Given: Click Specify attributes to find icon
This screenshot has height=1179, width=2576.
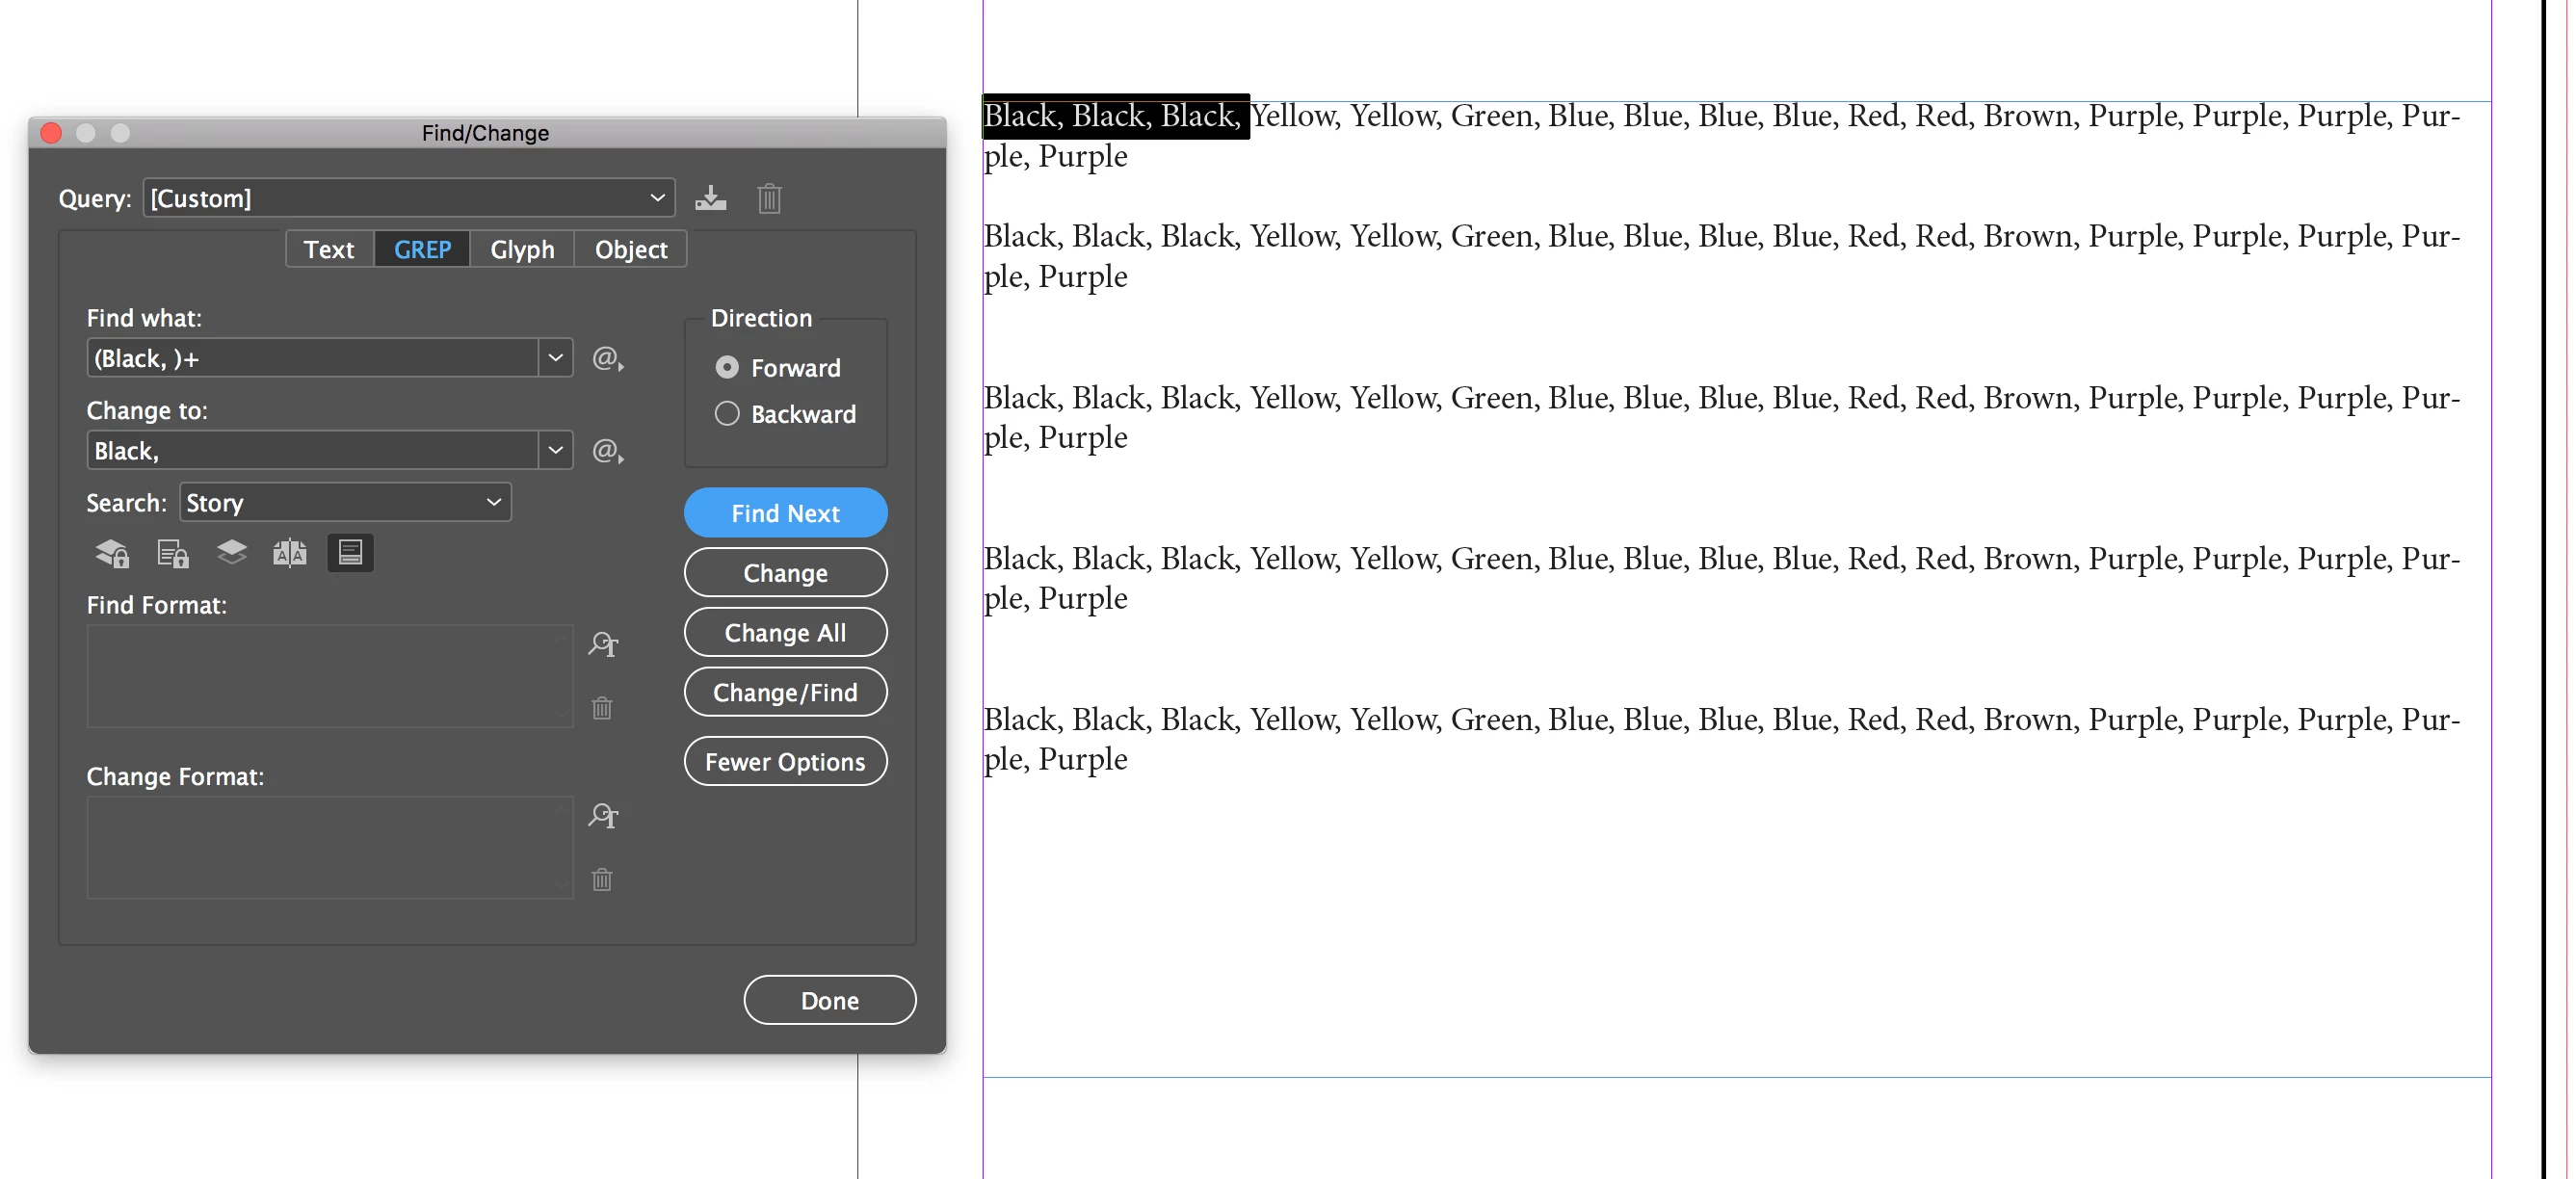Looking at the screenshot, I should click(x=603, y=644).
